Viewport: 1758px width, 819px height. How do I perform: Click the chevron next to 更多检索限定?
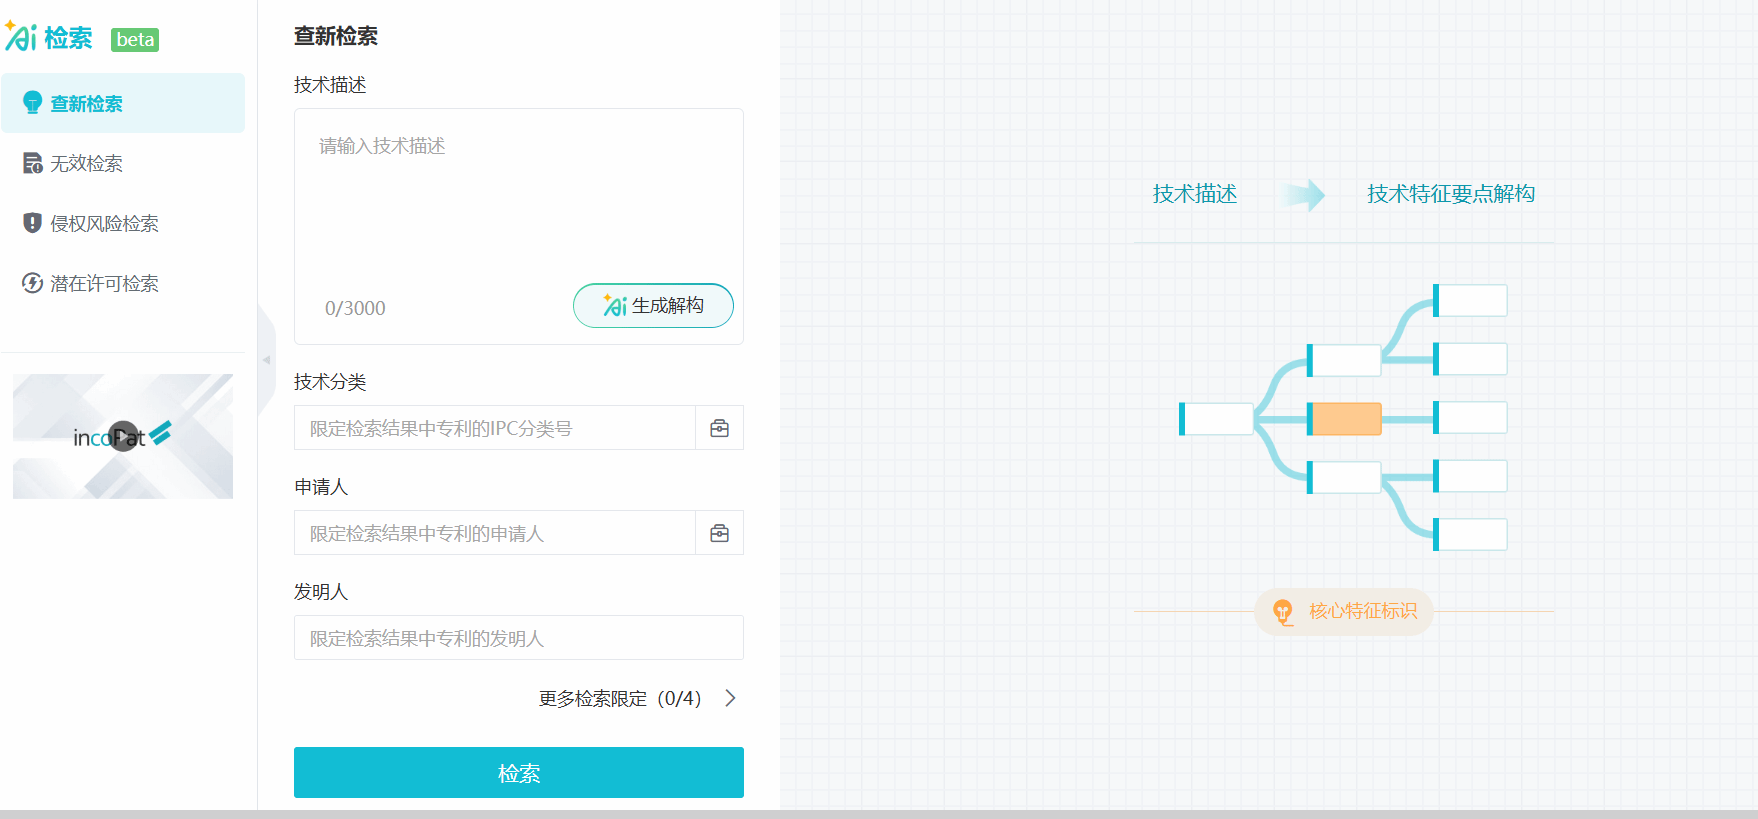click(x=731, y=698)
